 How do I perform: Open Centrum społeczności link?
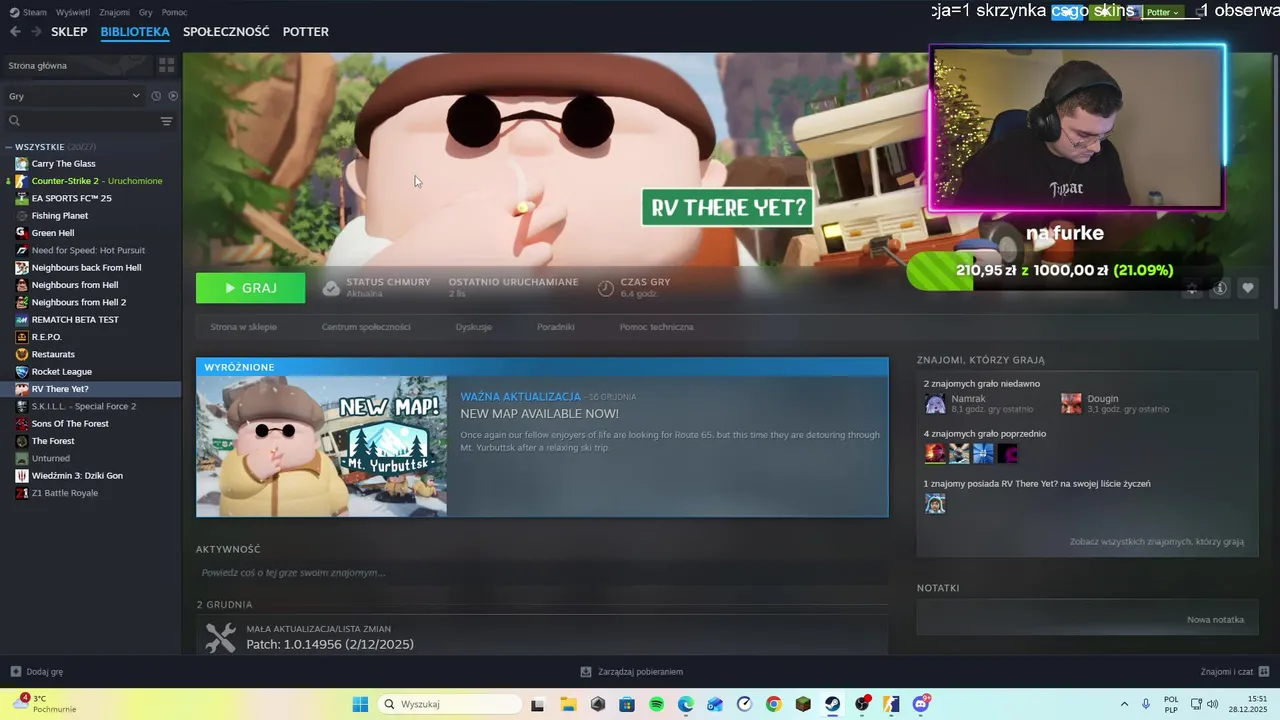[x=366, y=327]
